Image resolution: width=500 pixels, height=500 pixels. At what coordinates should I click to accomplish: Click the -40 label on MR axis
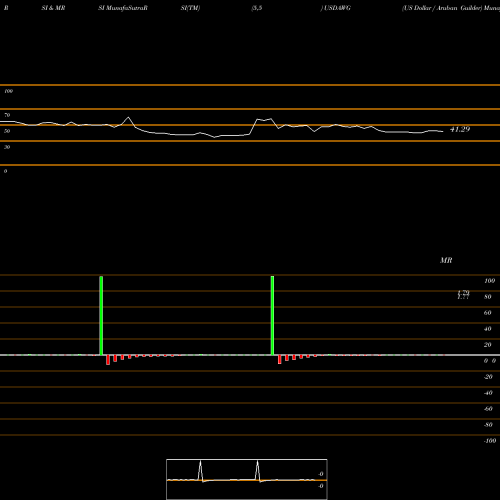click(488, 393)
